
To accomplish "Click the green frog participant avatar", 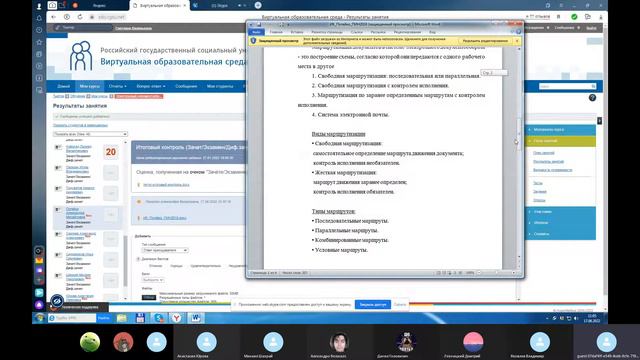I will click(x=90, y=342).
